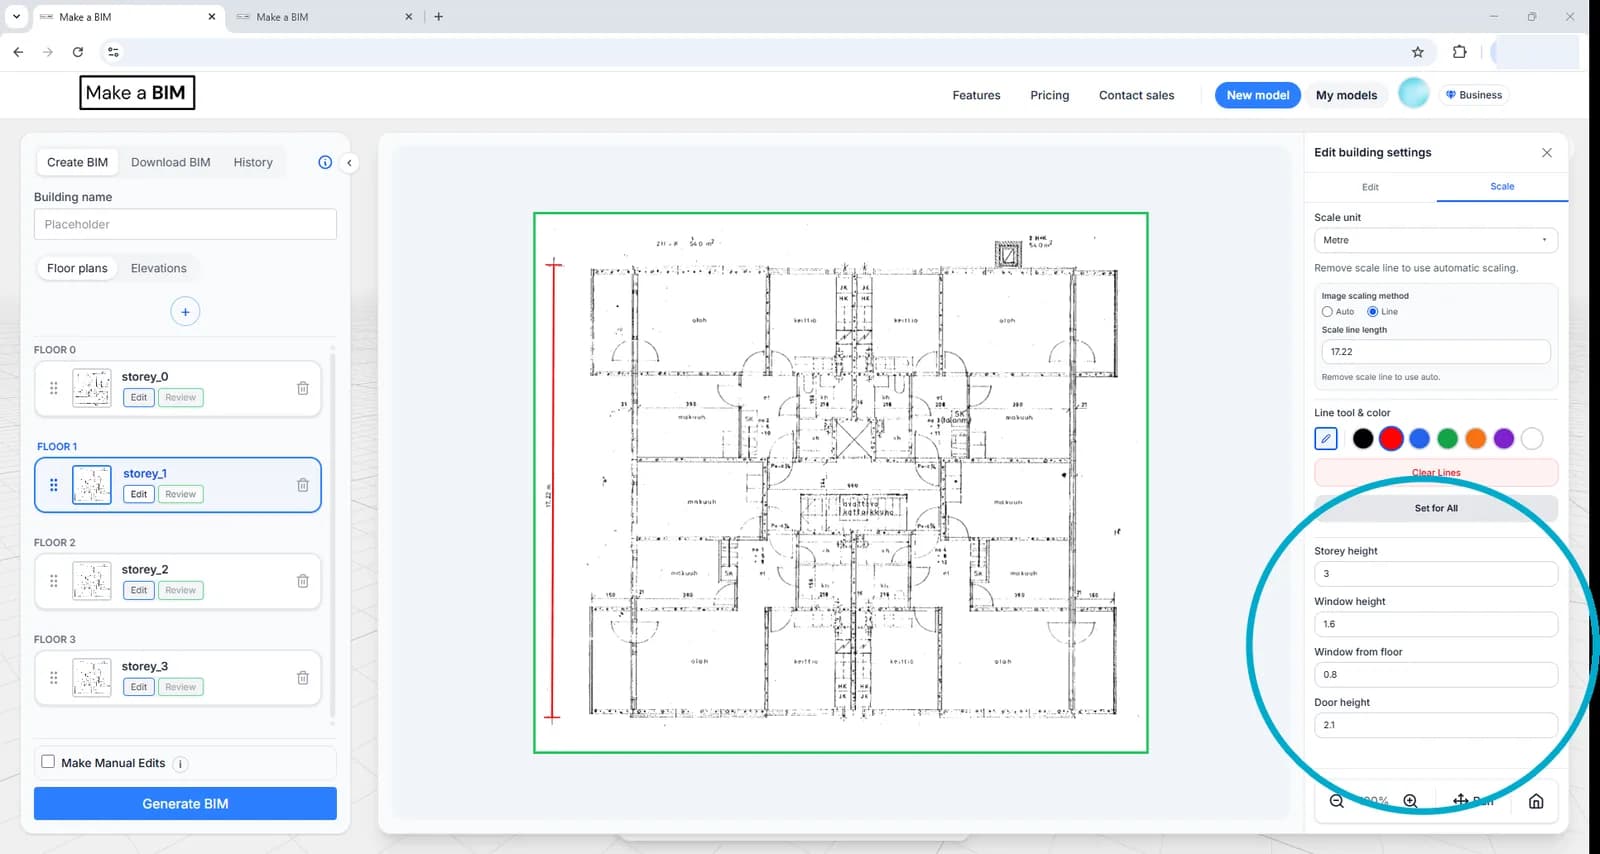Click the New model button
Image resolution: width=1600 pixels, height=854 pixels.
[x=1258, y=95]
